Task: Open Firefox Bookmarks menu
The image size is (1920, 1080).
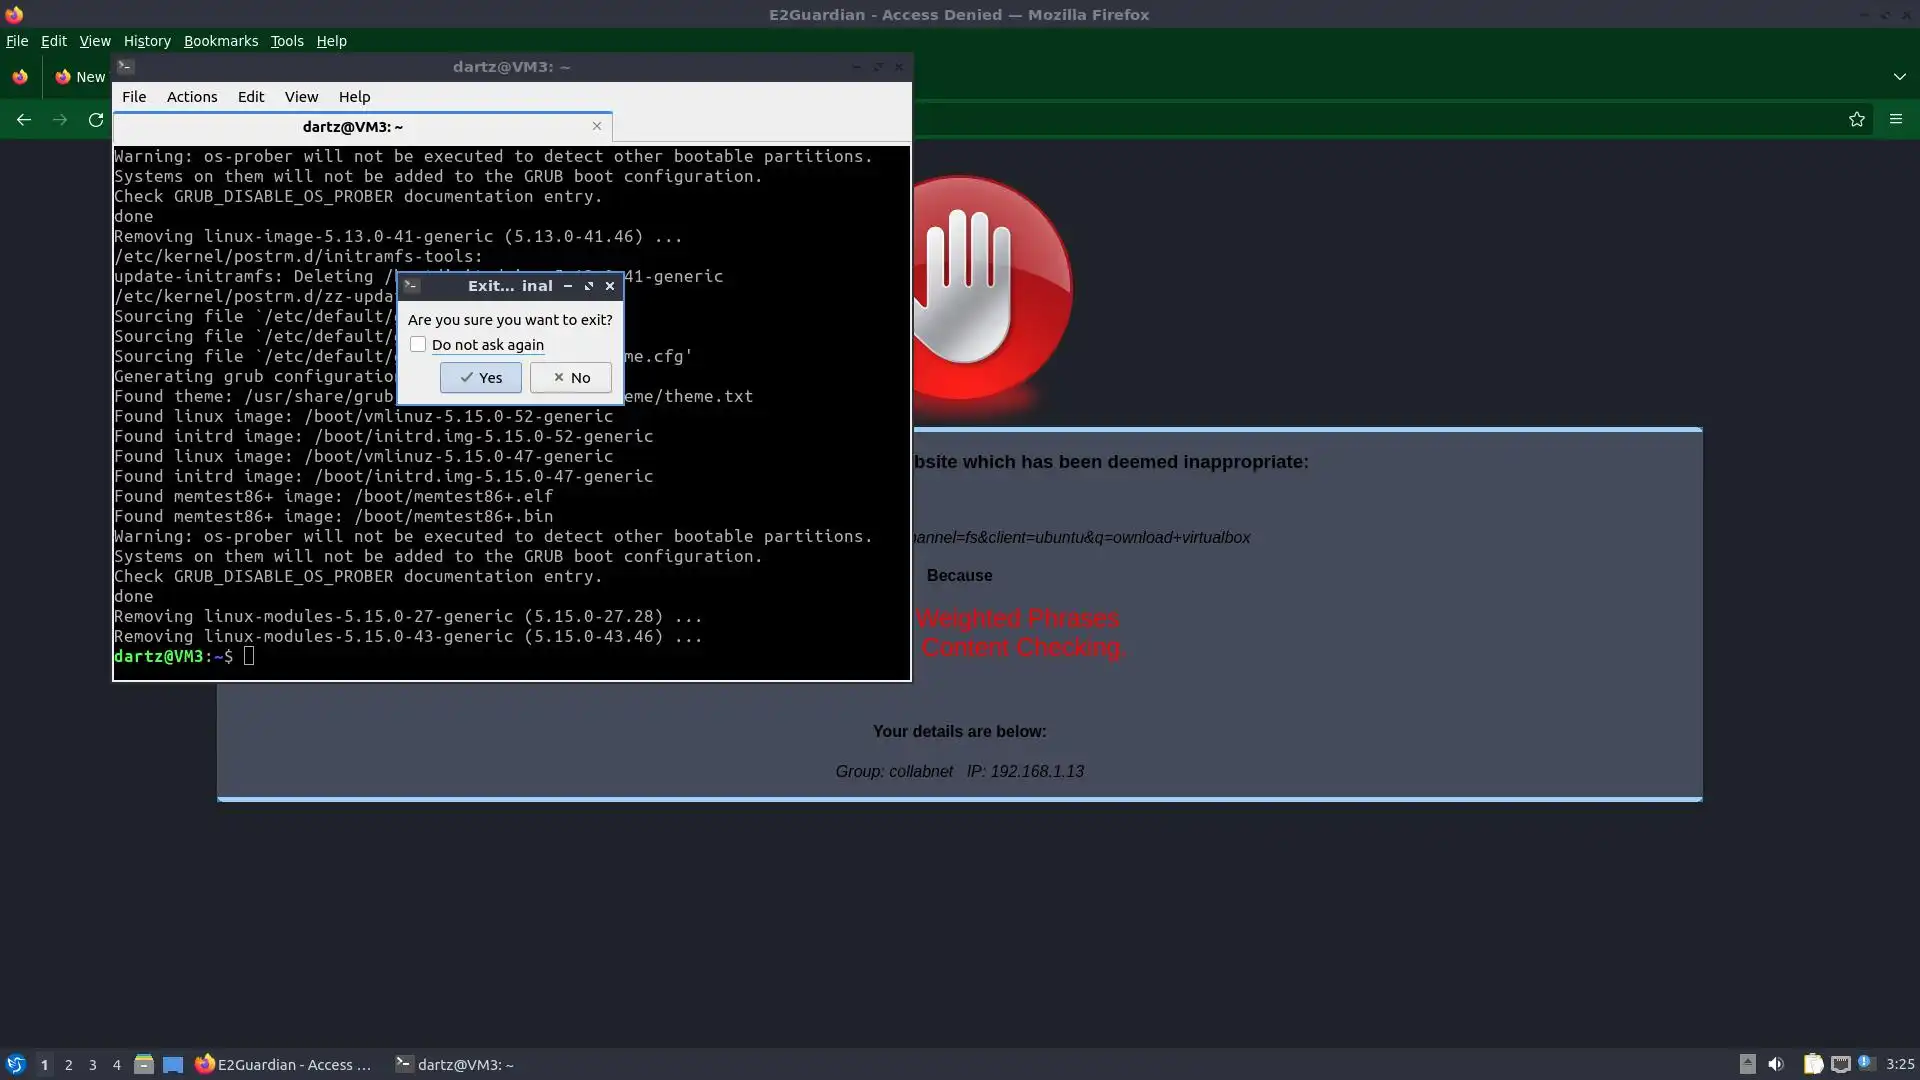Action: pyautogui.click(x=220, y=41)
